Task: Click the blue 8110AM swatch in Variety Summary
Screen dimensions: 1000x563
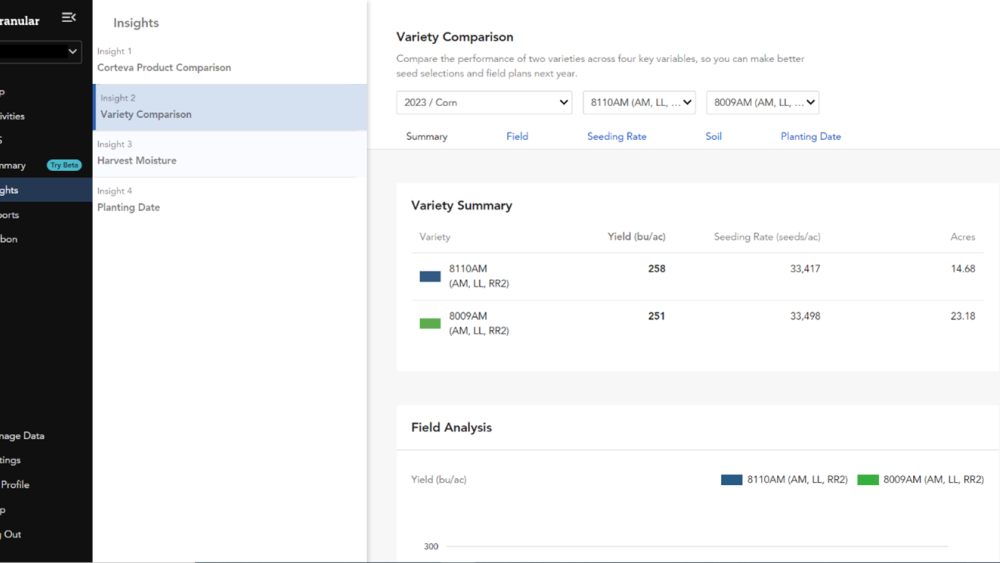Action: pos(430,276)
